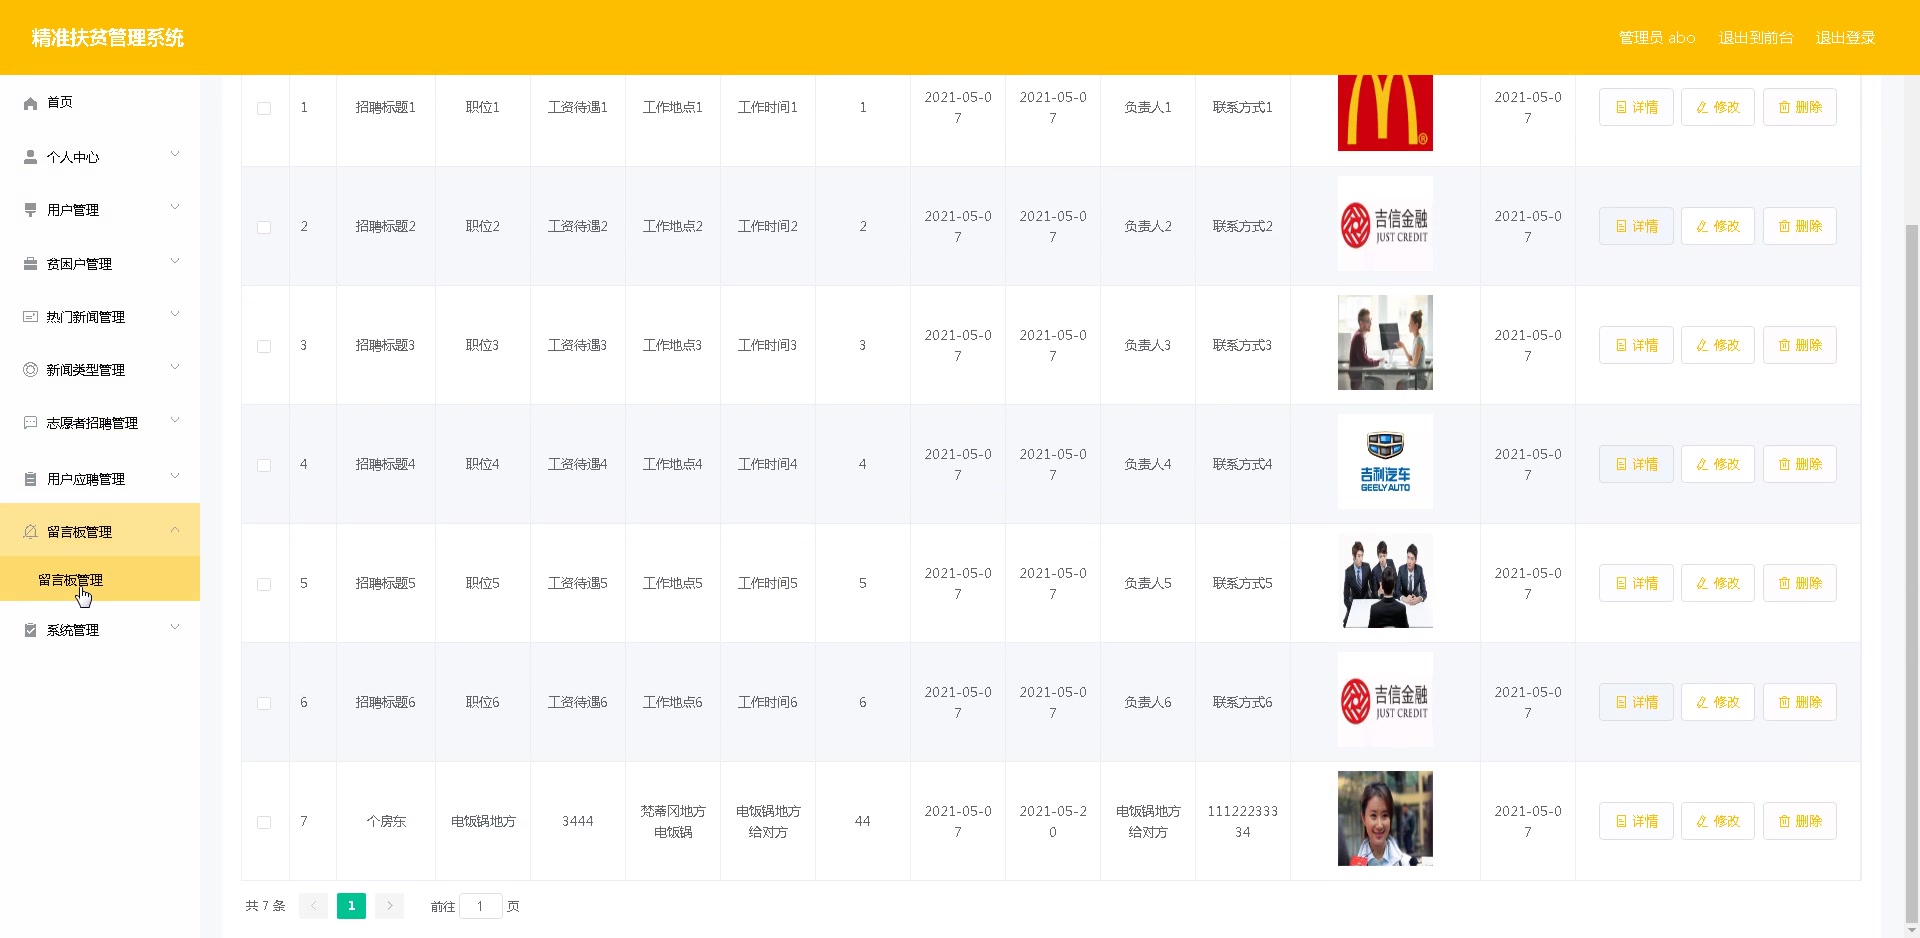Screen dimensions: 1920x938
Task: Open 志愿者招聘管理 in the sidebar
Action: 100,423
